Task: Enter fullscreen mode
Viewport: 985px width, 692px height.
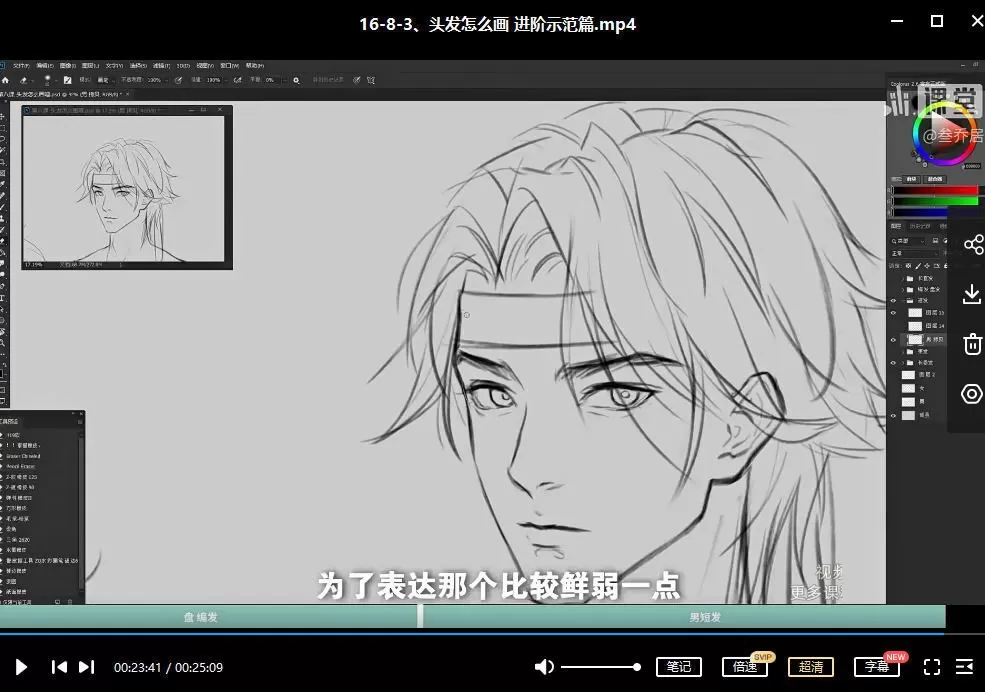Action: [x=931, y=667]
